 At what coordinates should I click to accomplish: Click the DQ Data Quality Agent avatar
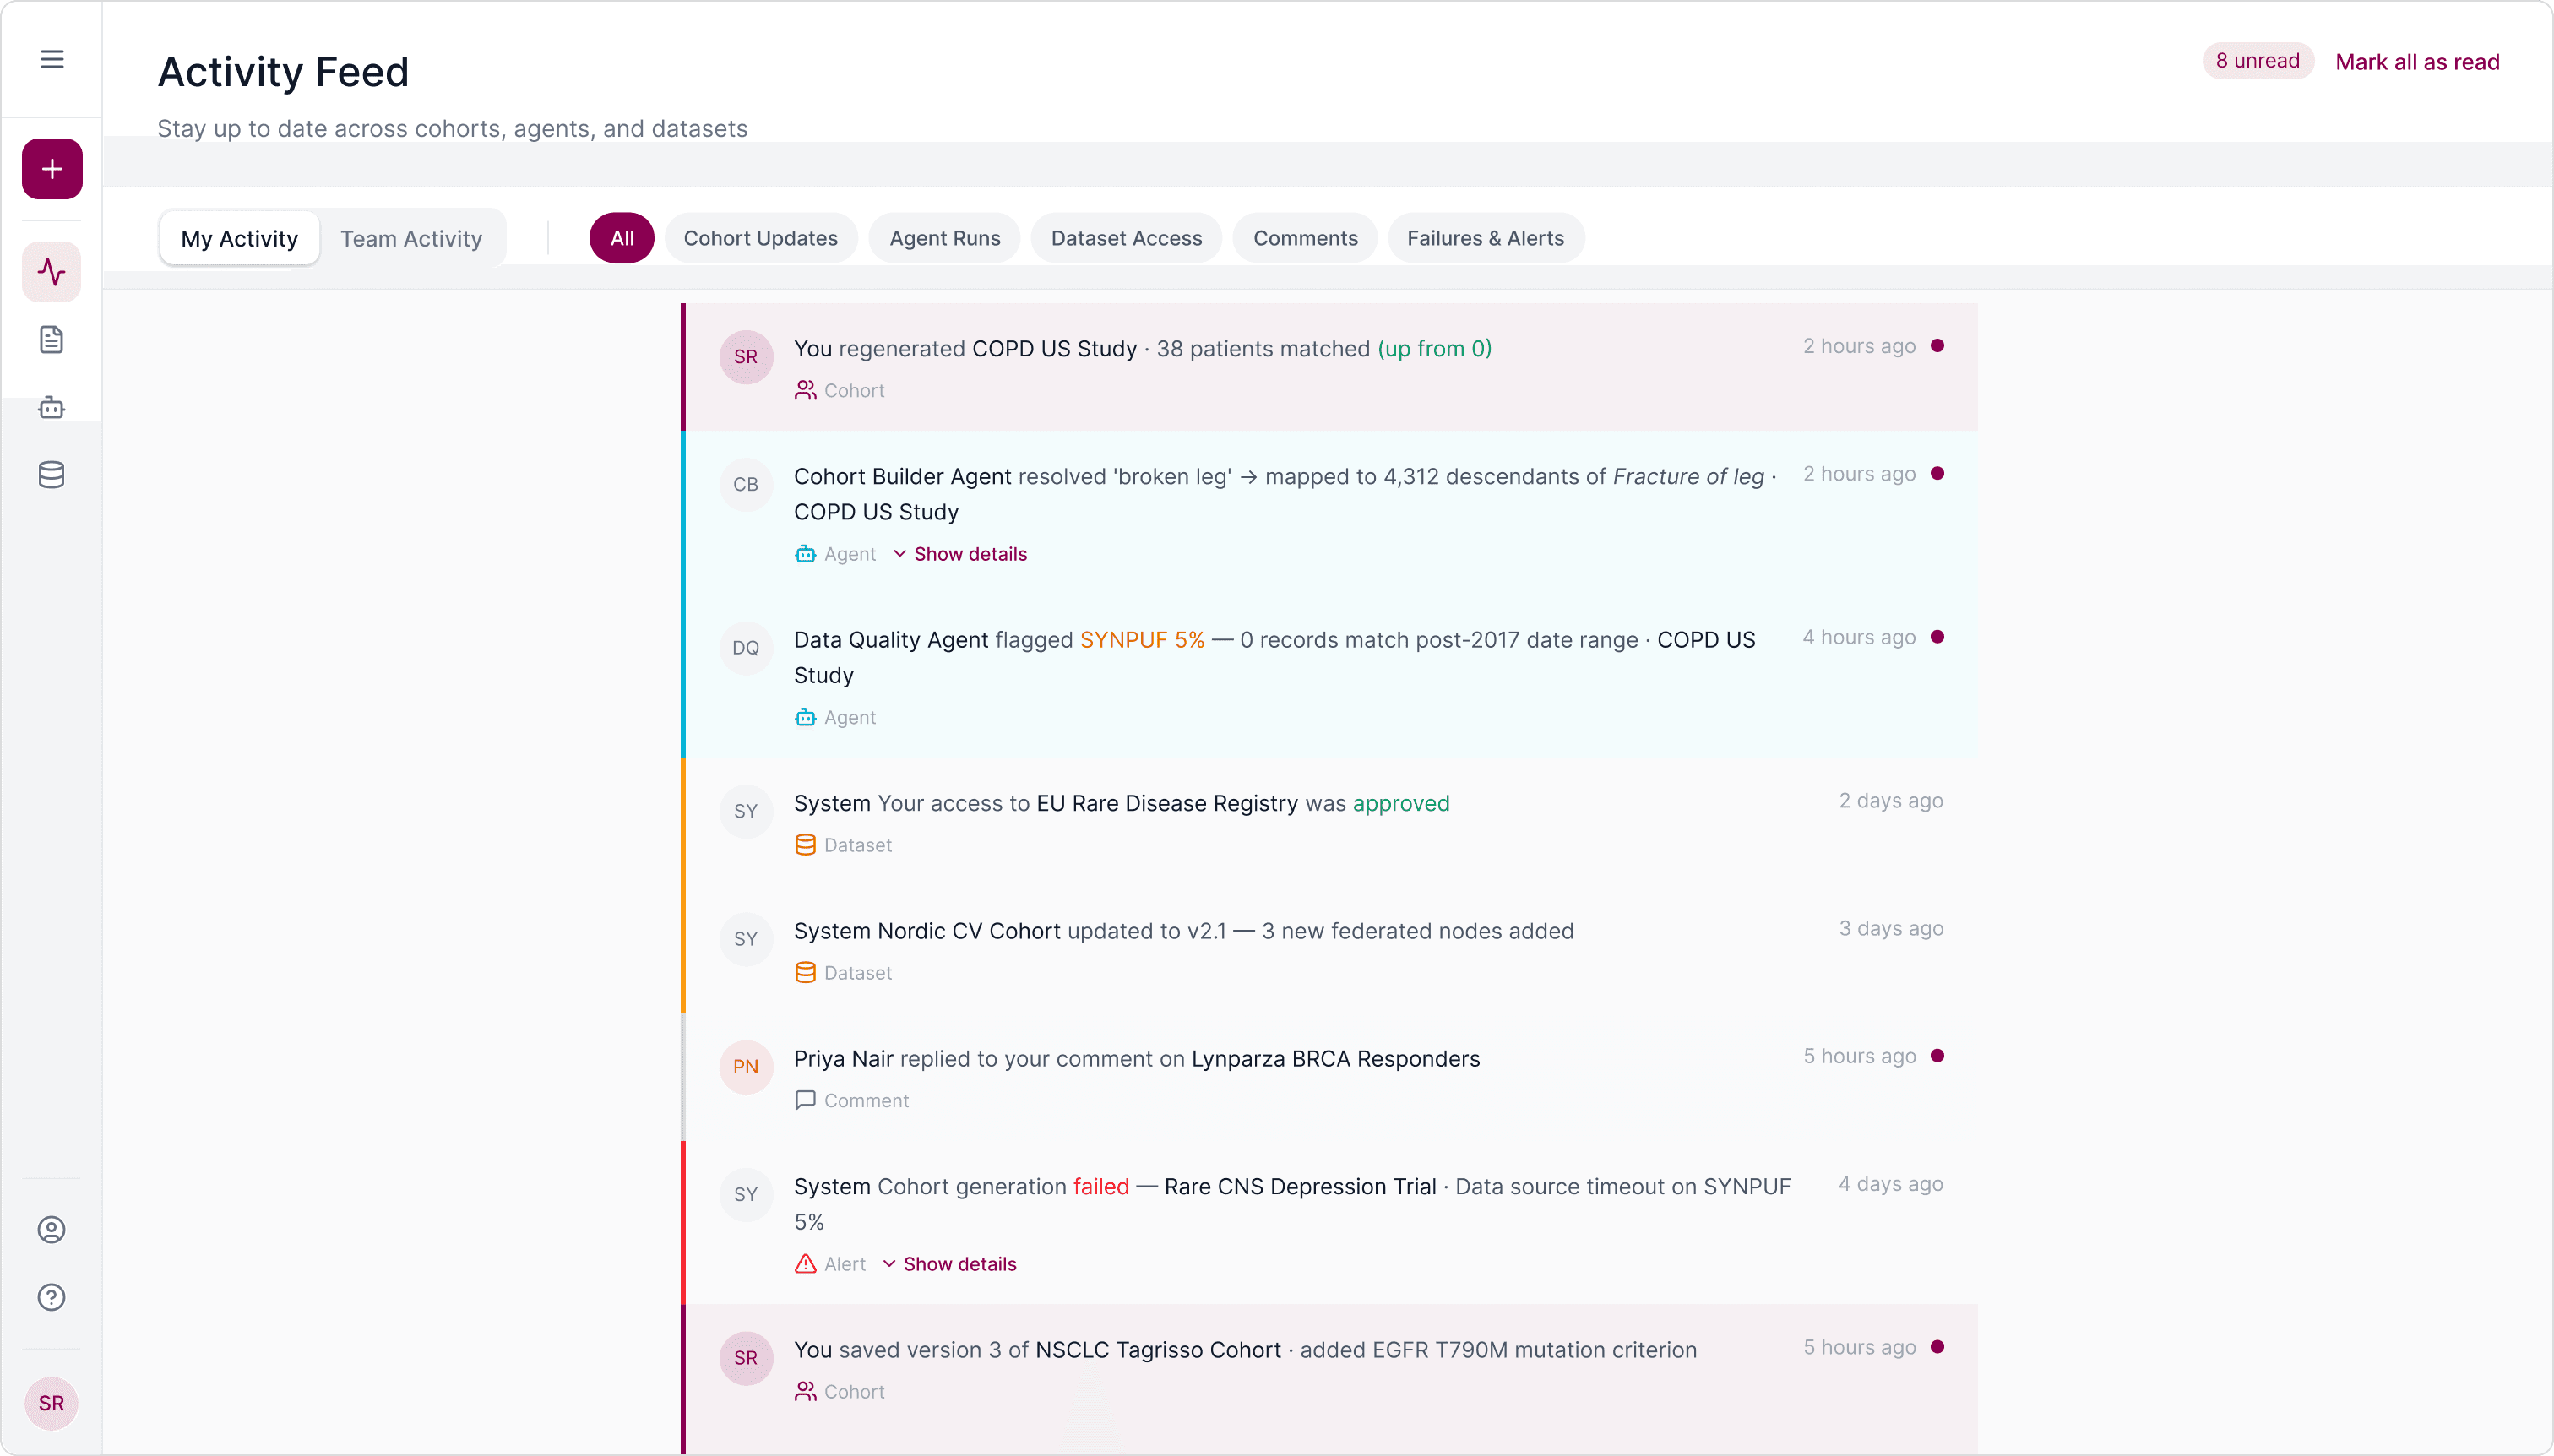click(x=746, y=648)
